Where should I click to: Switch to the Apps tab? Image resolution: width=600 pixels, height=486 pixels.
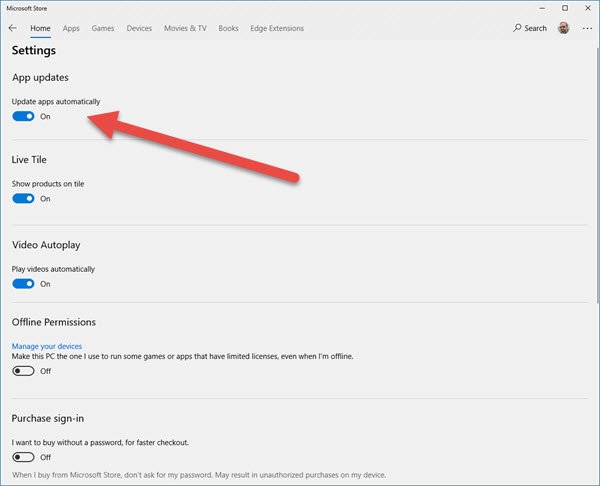coord(71,28)
